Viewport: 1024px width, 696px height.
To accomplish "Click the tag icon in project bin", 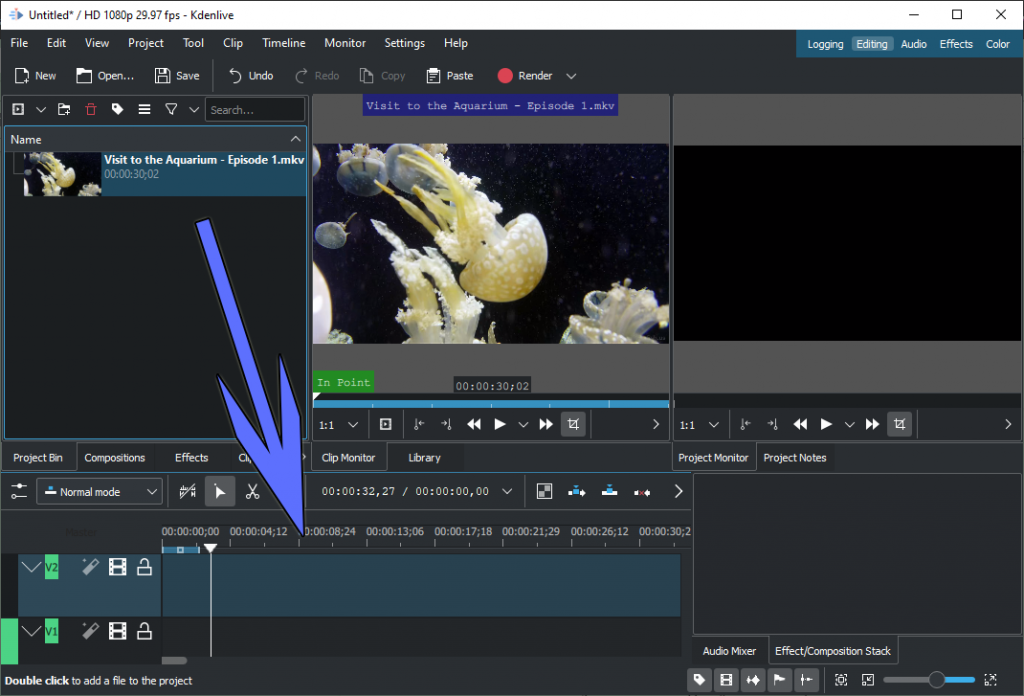I will coord(118,110).
